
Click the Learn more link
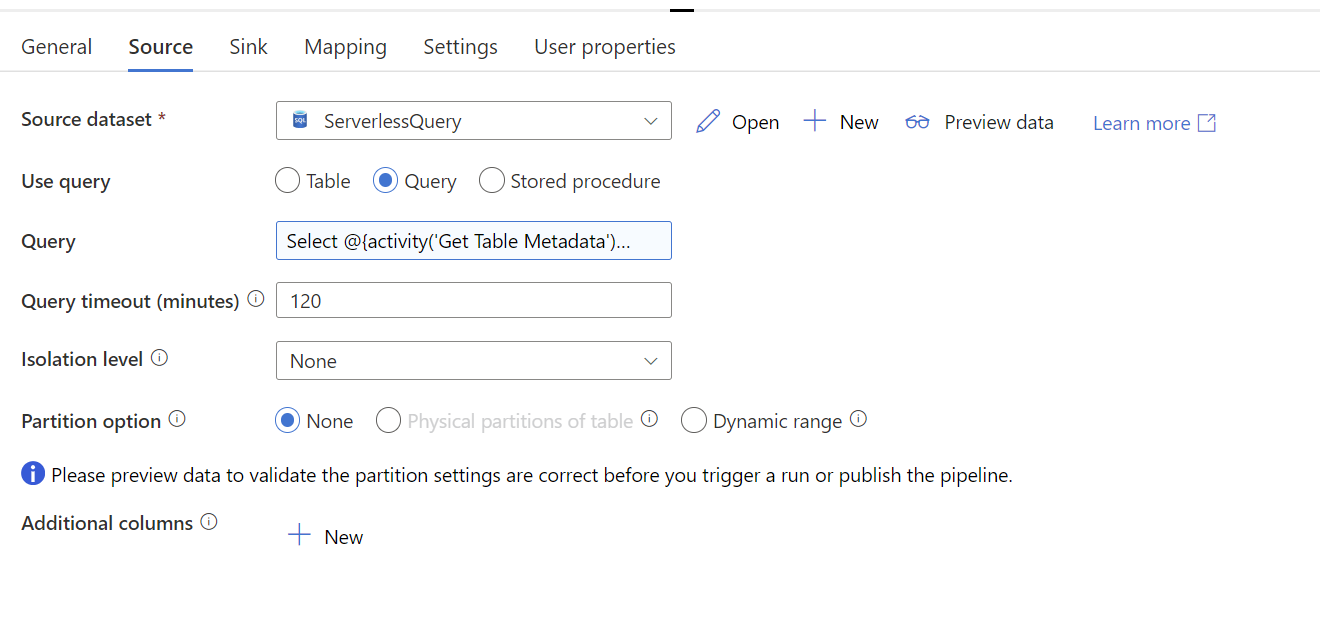tap(1141, 123)
